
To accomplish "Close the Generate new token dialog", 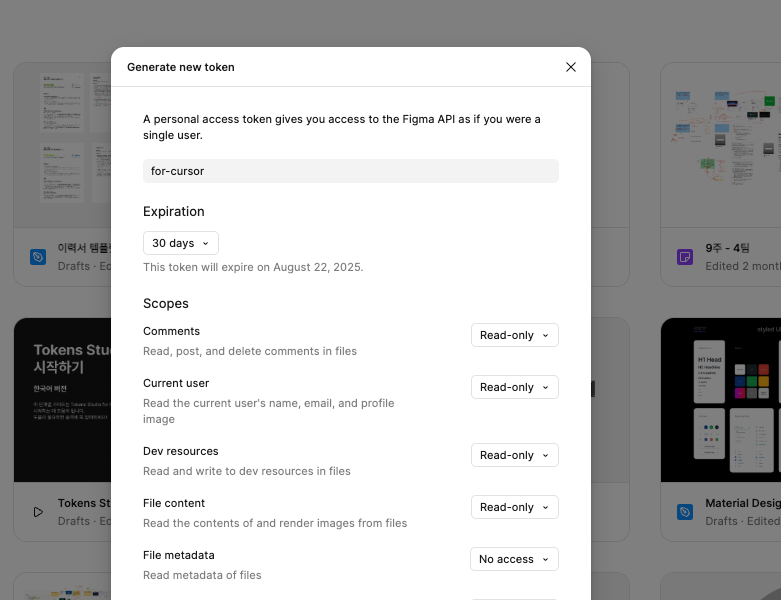I will (x=571, y=67).
